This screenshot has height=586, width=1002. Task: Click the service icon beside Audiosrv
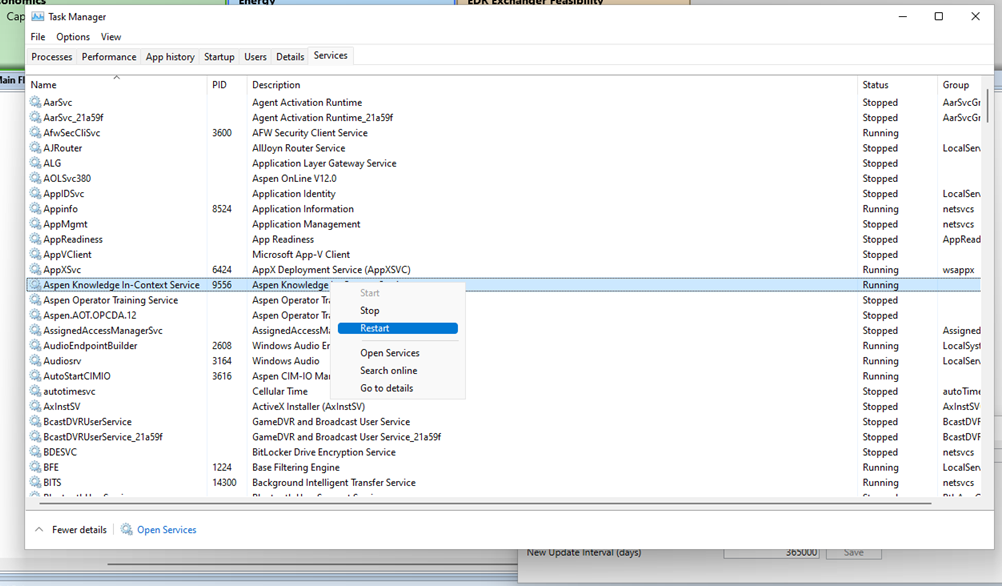point(35,360)
